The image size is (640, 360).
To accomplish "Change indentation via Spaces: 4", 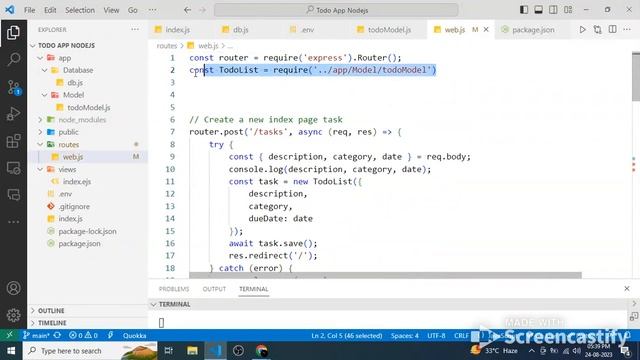I will click(x=404, y=336).
